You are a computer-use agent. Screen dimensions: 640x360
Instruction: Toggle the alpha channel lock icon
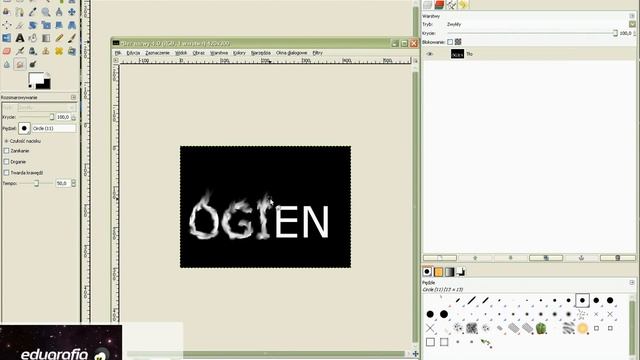point(458,42)
